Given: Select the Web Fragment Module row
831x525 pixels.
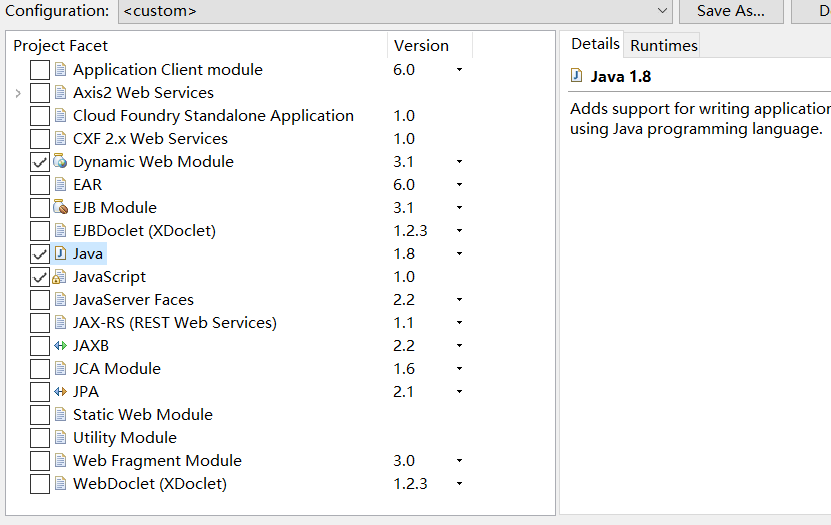Looking at the screenshot, I should [x=157, y=461].
